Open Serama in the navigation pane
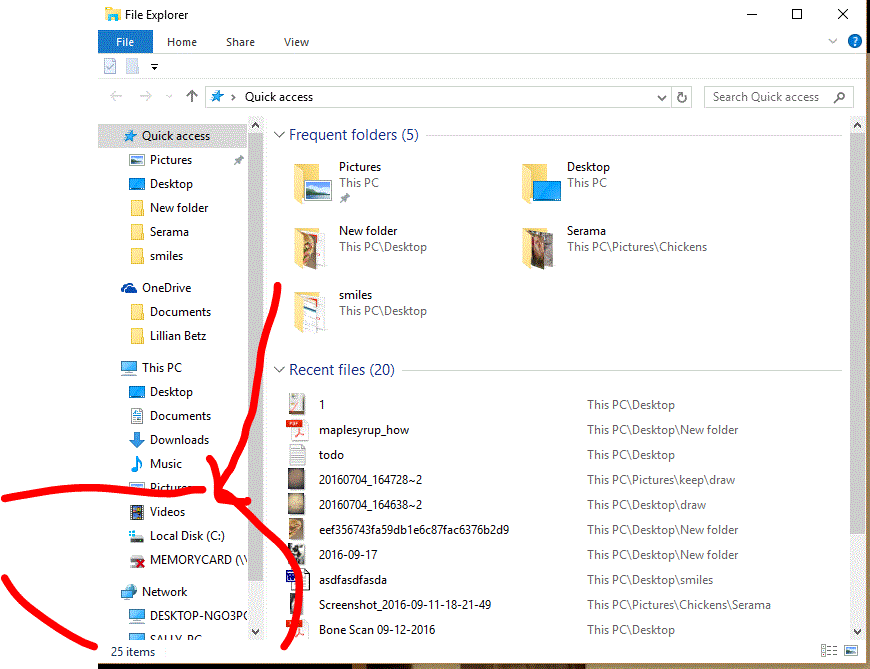The height and width of the screenshot is (669, 870). pyautogui.click(x=169, y=232)
